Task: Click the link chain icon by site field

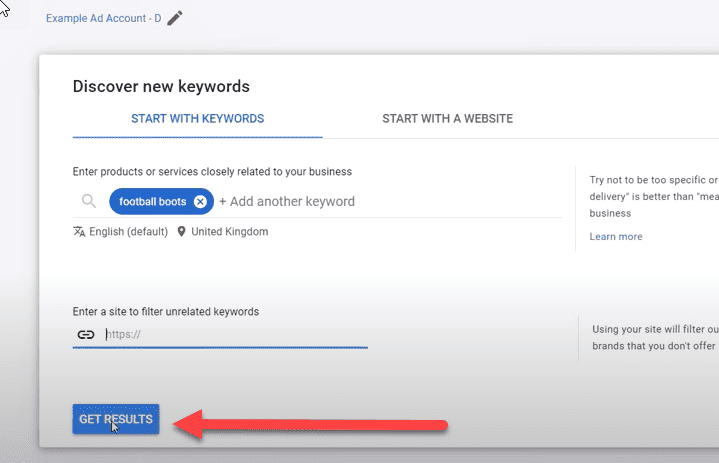Action: click(86, 335)
